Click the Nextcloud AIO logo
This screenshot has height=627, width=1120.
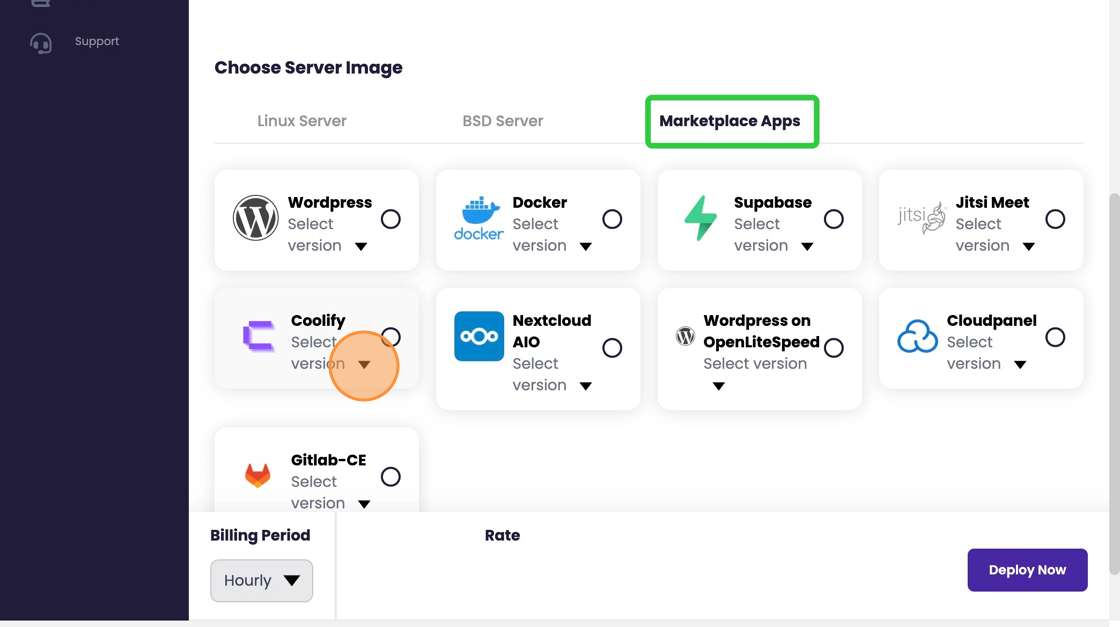(479, 336)
